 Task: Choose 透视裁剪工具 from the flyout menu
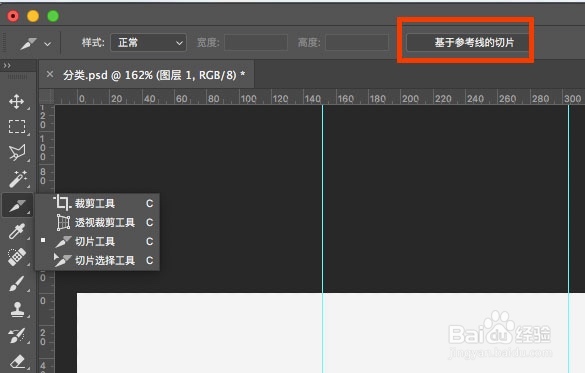click(x=97, y=222)
